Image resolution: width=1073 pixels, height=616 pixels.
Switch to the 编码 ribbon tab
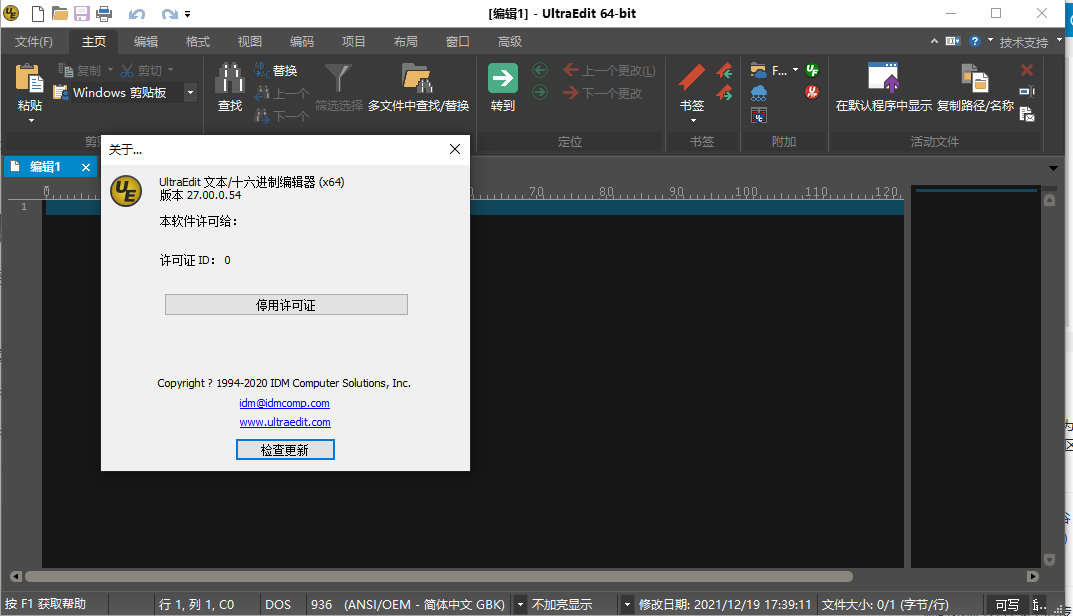pyautogui.click(x=302, y=42)
